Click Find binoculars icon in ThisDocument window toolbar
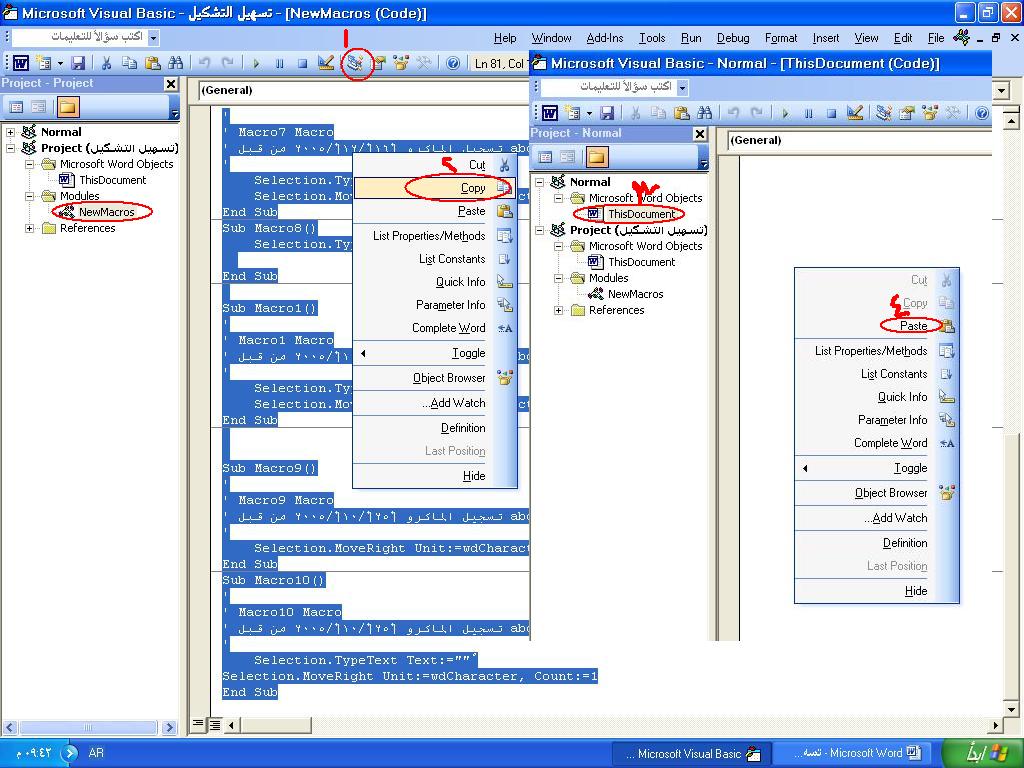The height and width of the screenshot is (768, 1024). click(705, 113)
